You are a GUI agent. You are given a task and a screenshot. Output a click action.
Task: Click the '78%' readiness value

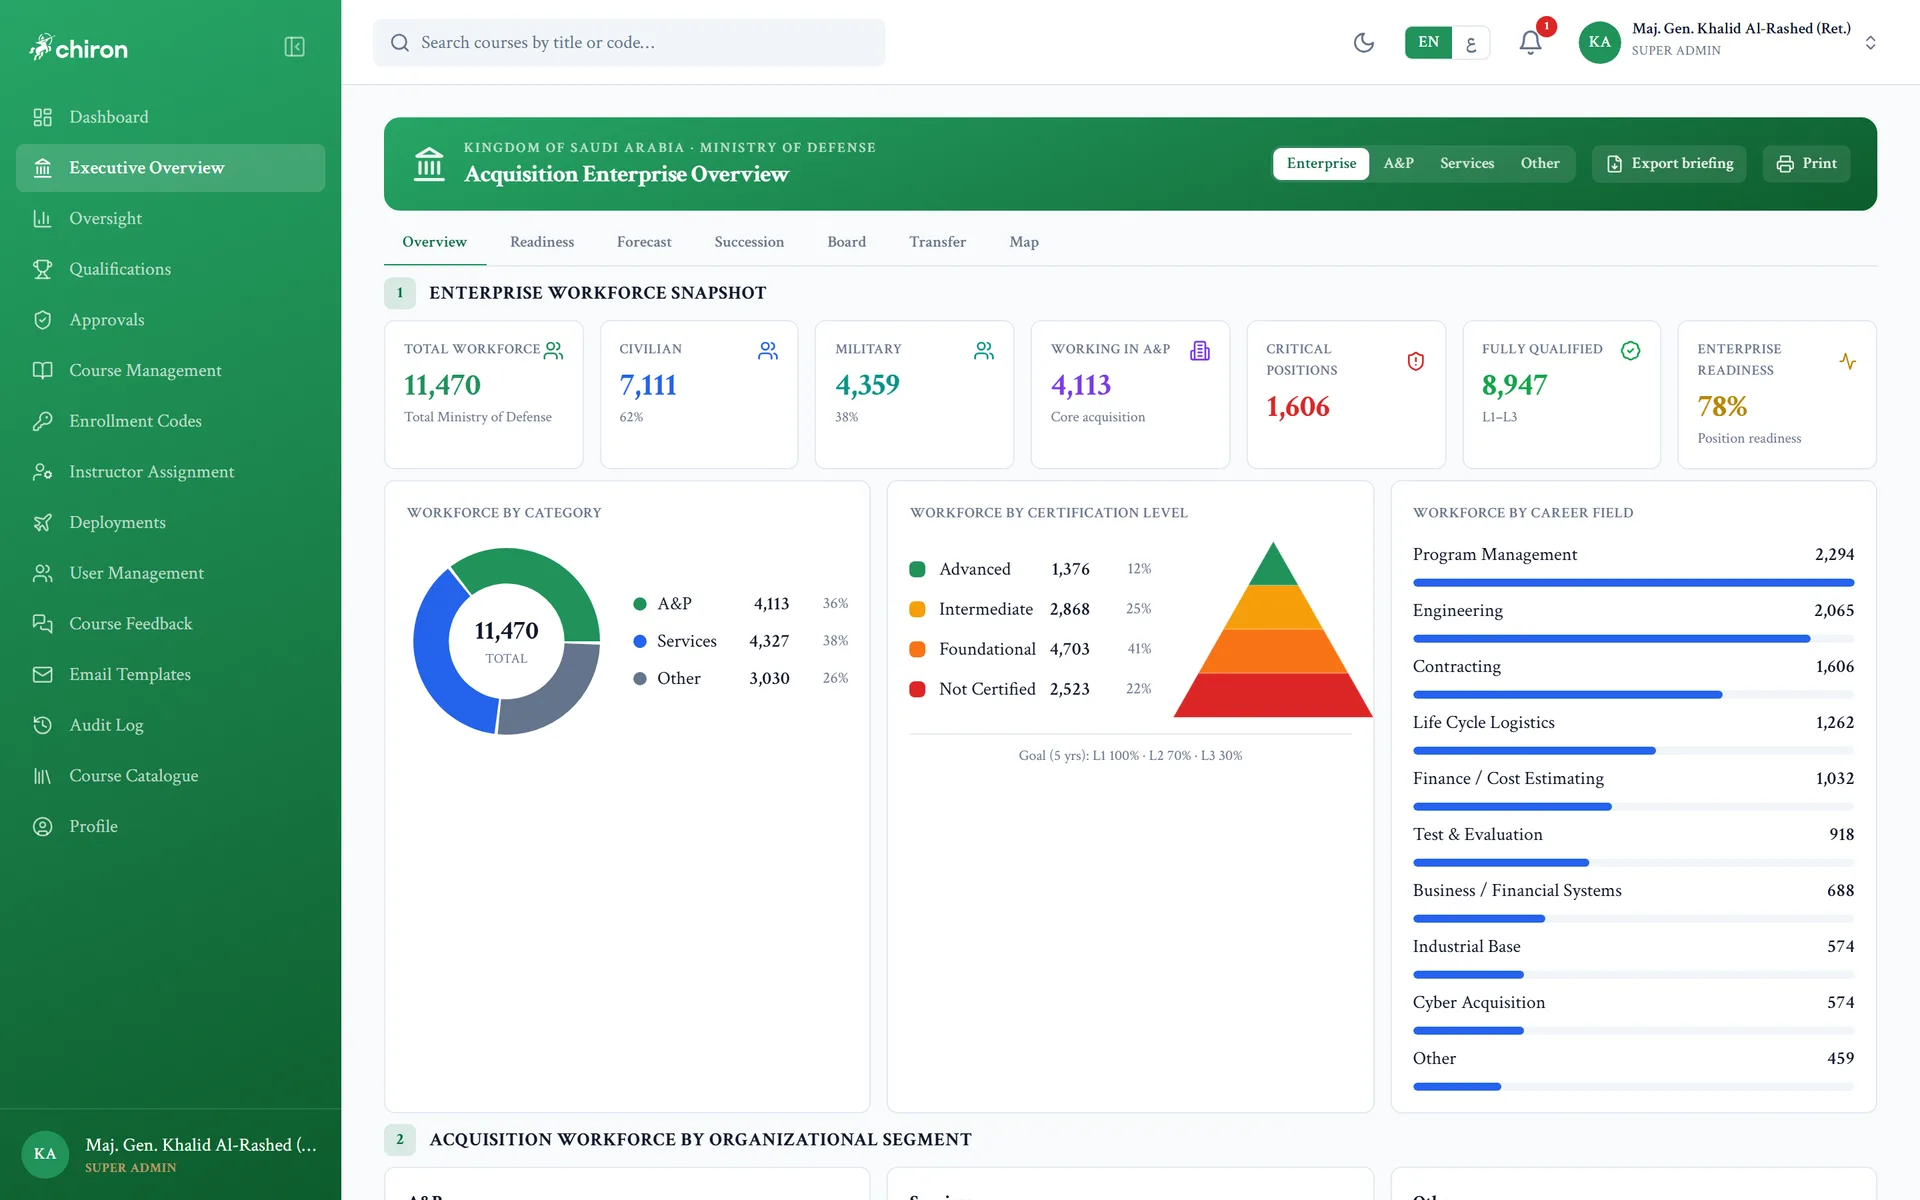1722,406
